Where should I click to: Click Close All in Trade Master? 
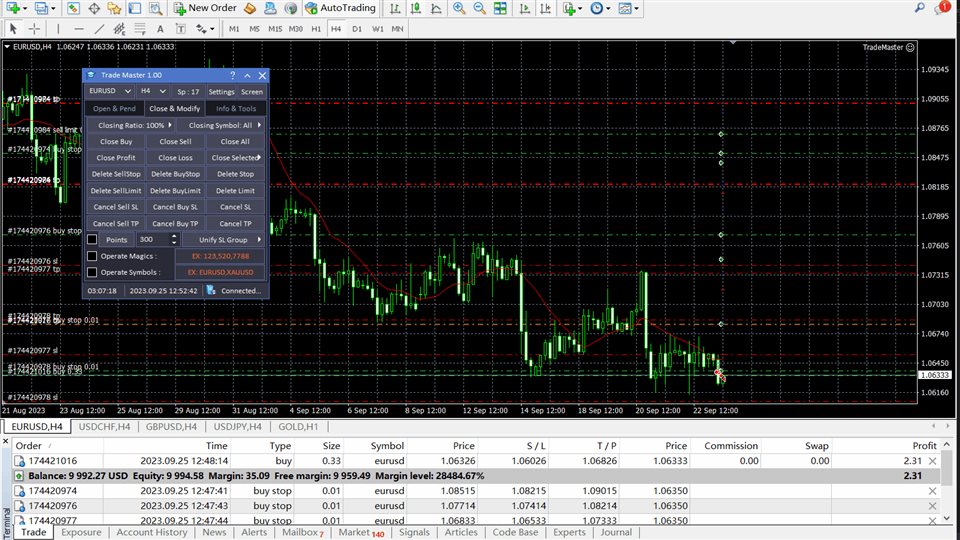click(x=235, y=141)
